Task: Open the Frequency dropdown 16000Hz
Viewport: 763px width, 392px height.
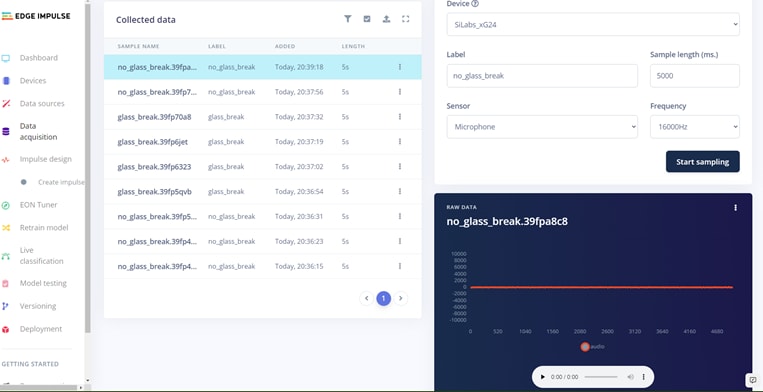Action: [694, 127]
